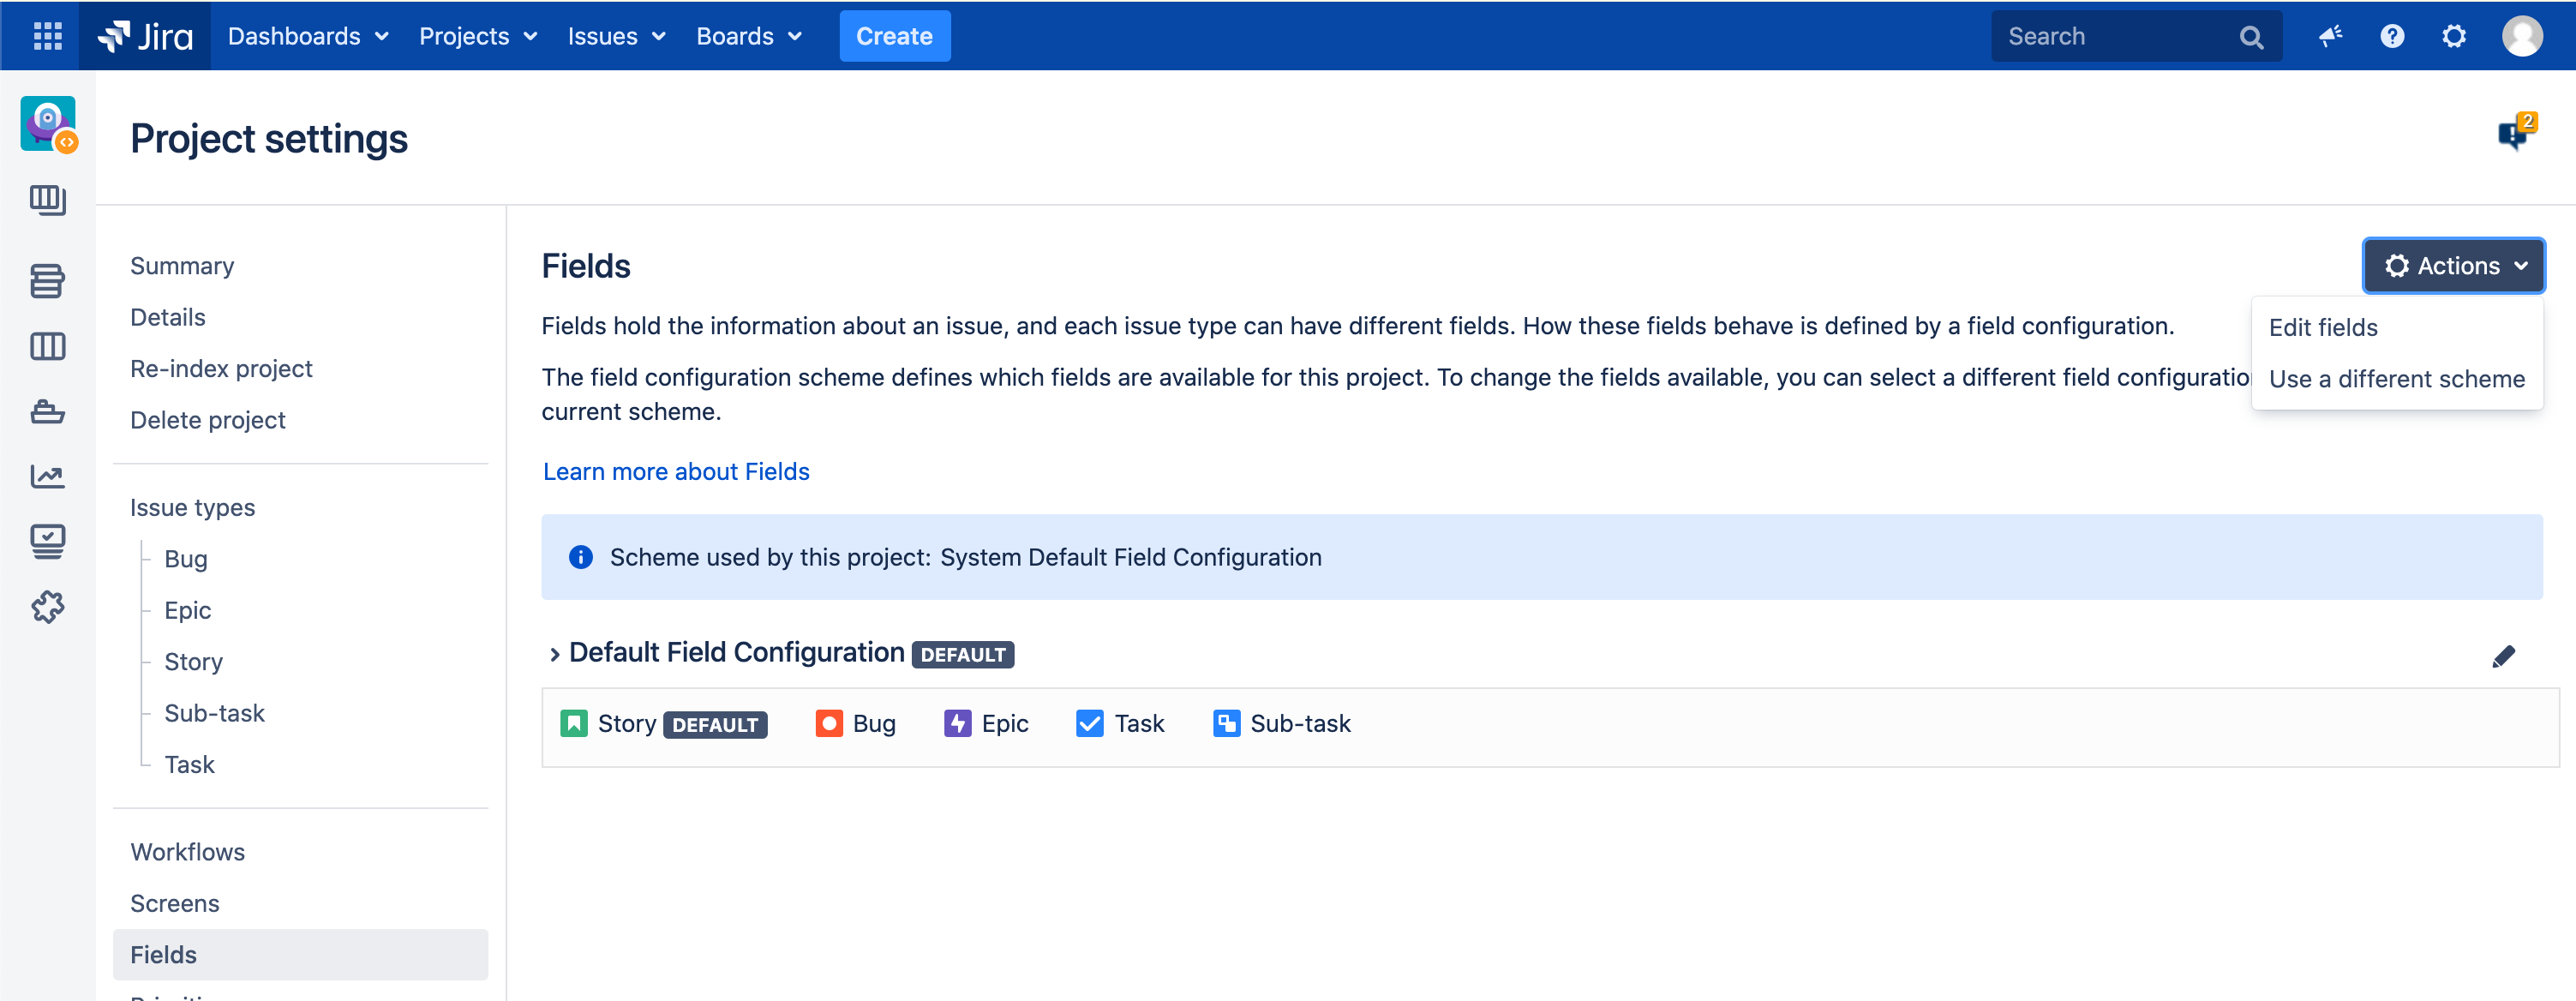Open the Dashboards dropdown menu
This screenshot has height=1001, width=2576.
tap(307, 36)
